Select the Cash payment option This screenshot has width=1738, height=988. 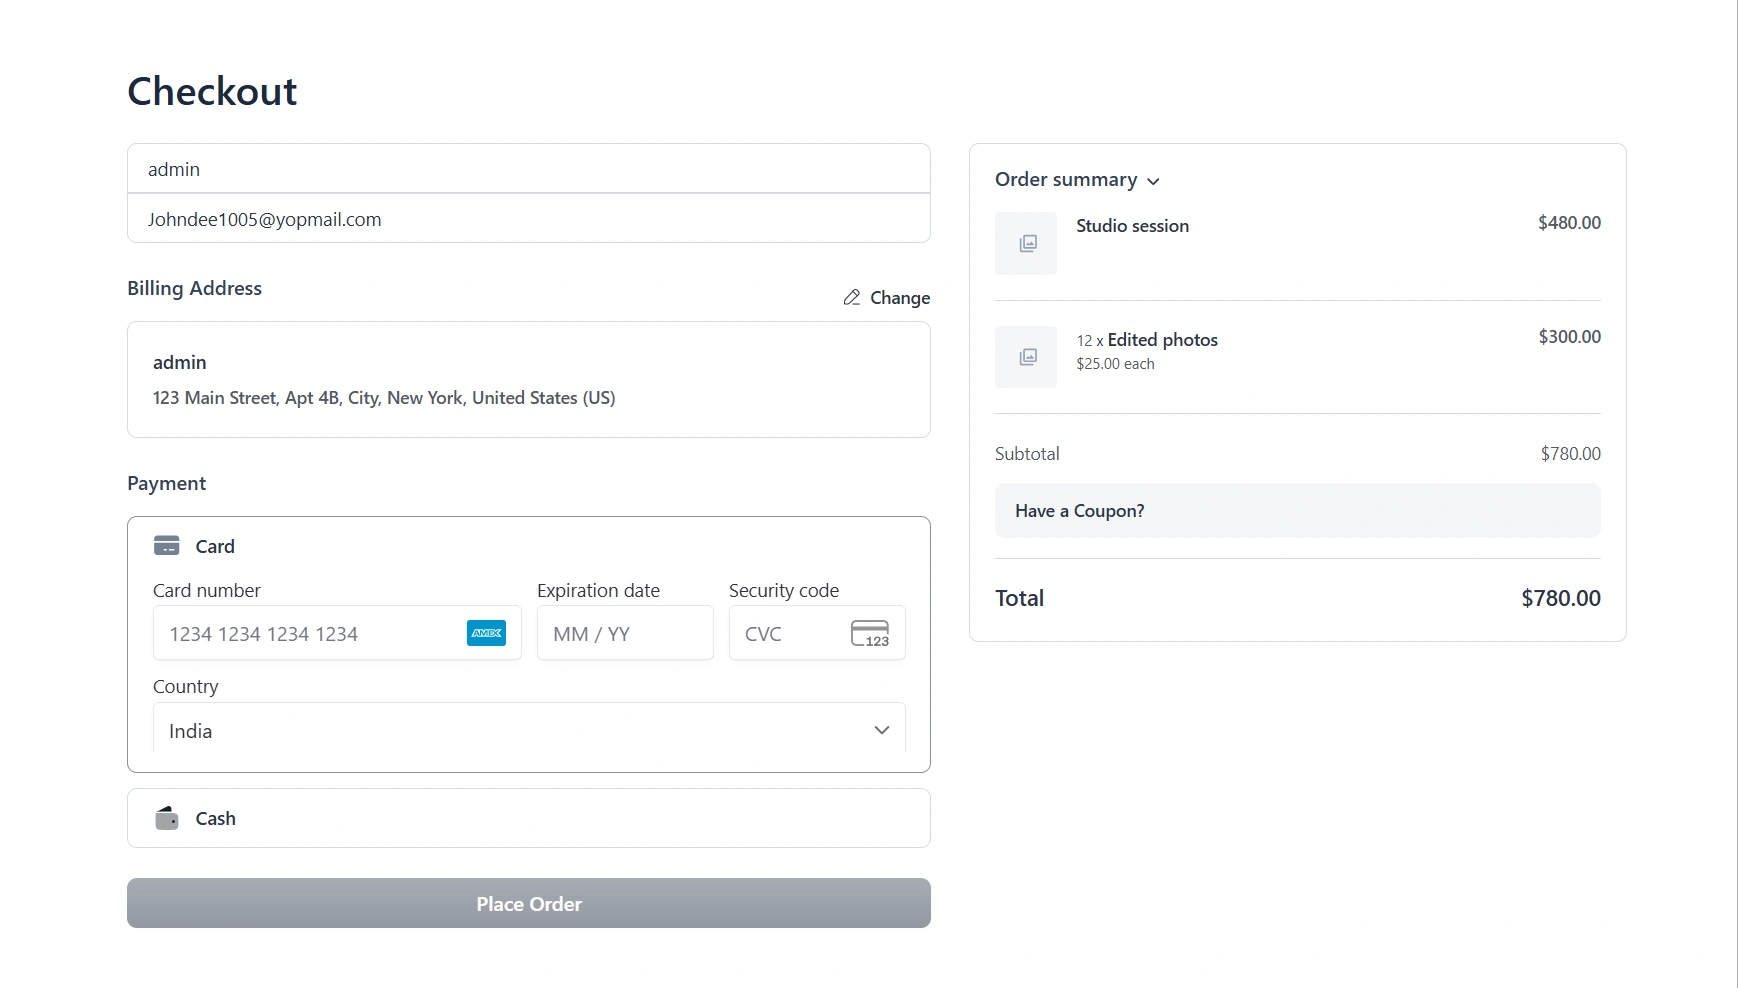coord(529,818)
